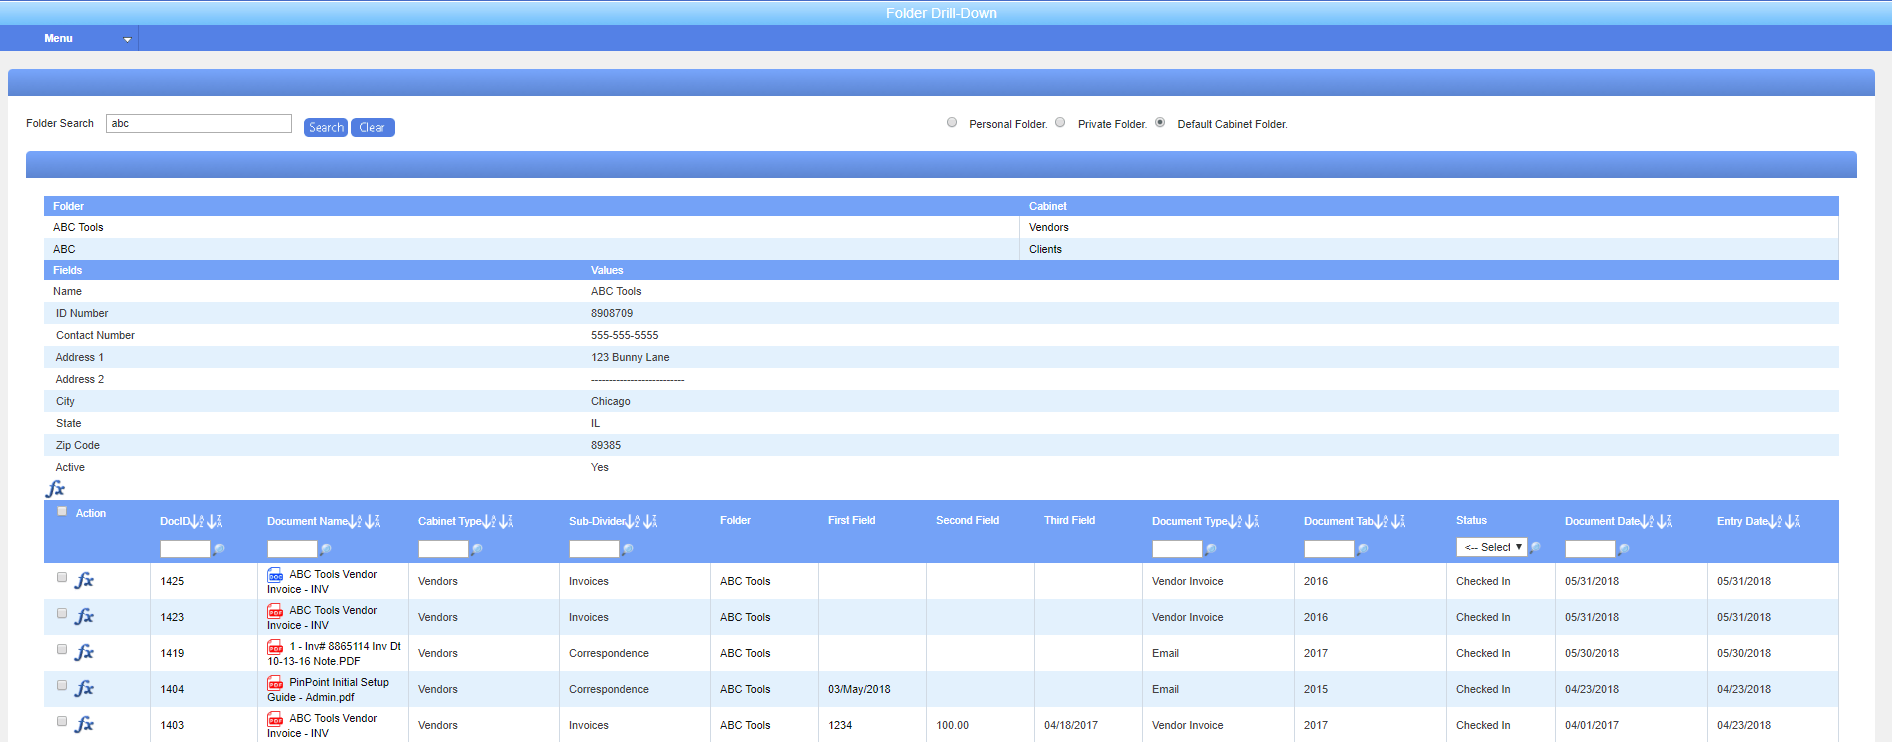
Task: Open fx actions for document 1403
Action: pos(84,724)
